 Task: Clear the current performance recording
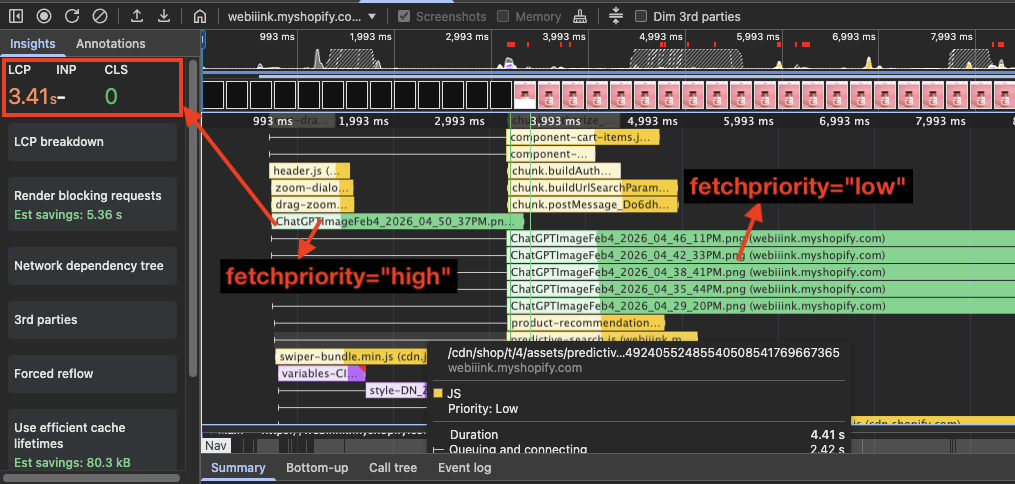pyautogui.click(x=99, y=17)
